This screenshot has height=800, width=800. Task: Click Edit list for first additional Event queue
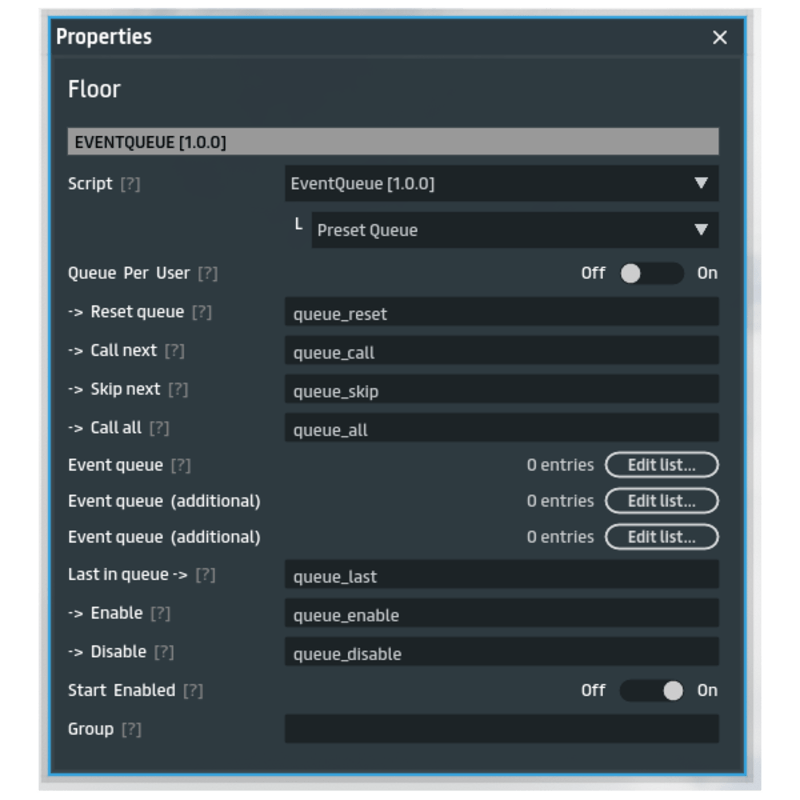(661, 501)
